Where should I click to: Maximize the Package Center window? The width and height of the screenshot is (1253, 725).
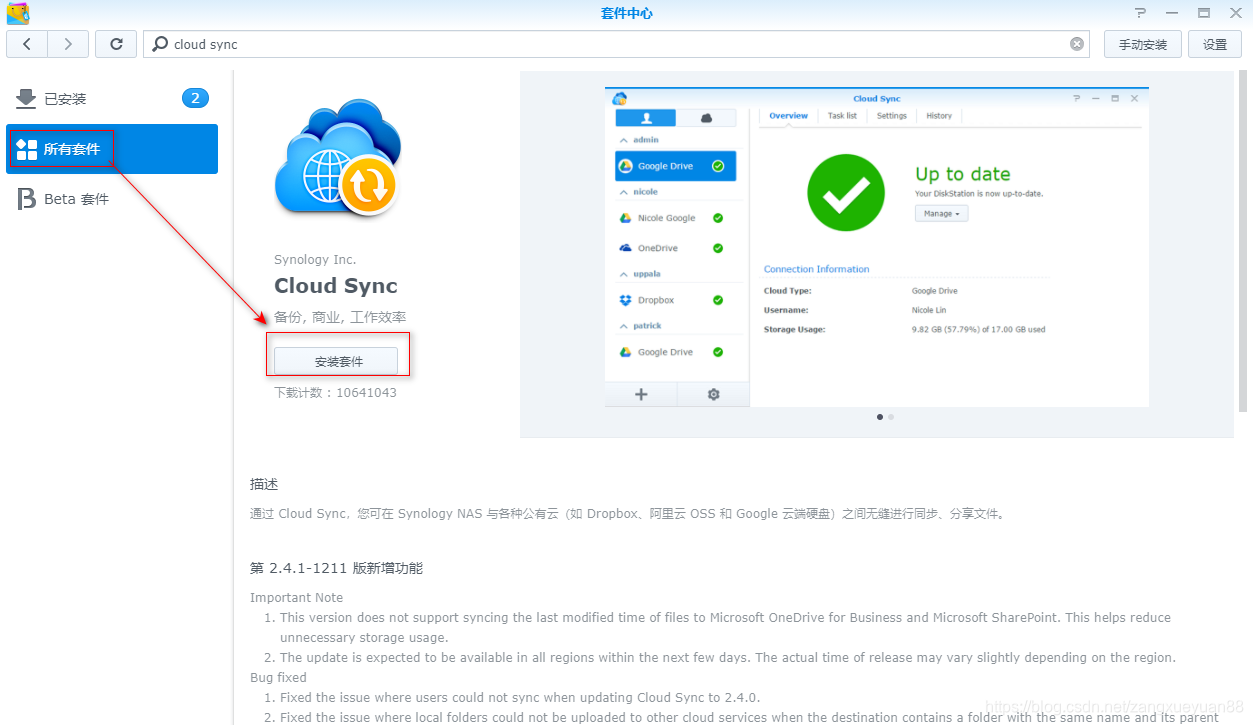(1204, 13)
